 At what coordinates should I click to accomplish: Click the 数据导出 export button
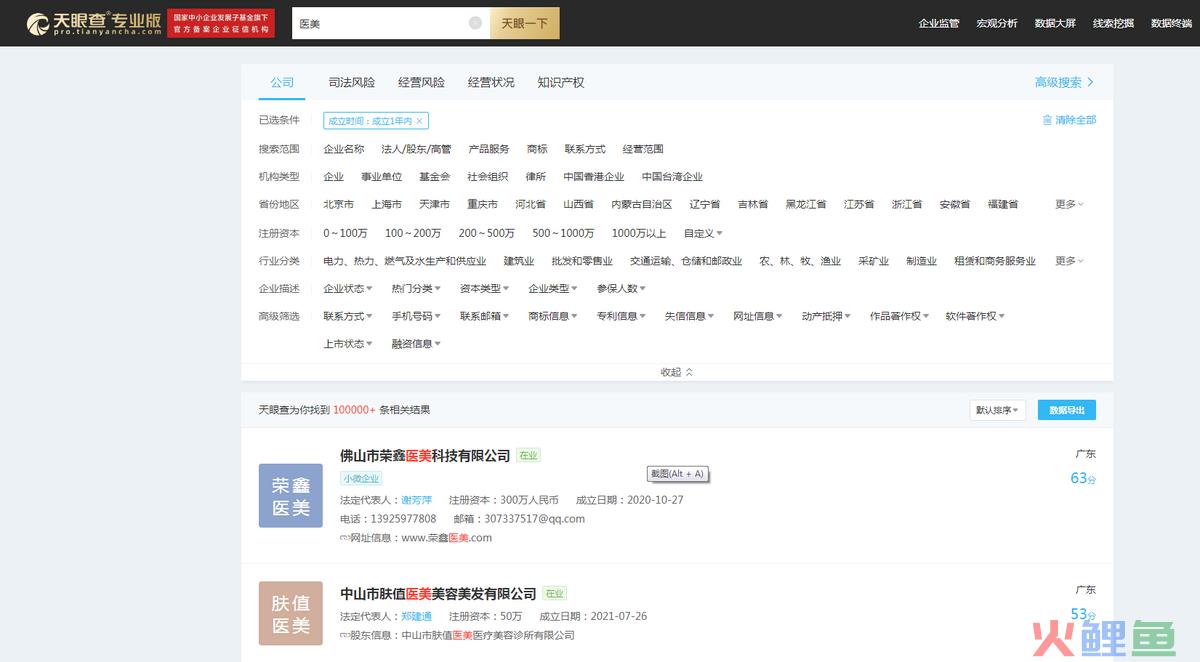(x=1066, y=410)
